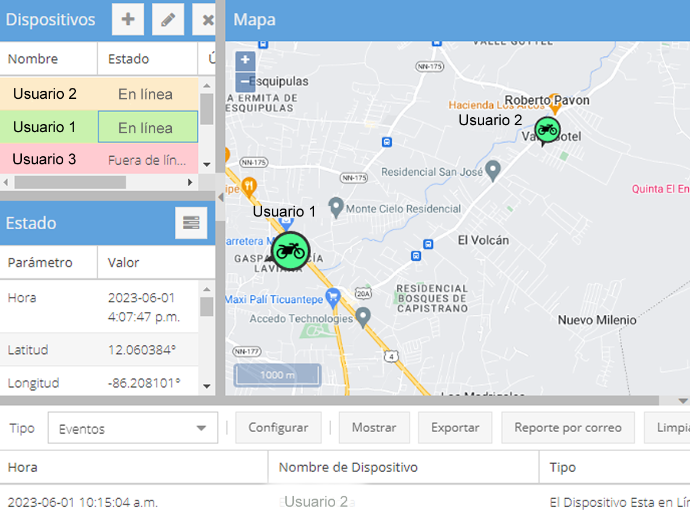The width and height of the screenshot is (690, 517).
Task: Select Usuario 3 offline device row
Action: (45, 159)
